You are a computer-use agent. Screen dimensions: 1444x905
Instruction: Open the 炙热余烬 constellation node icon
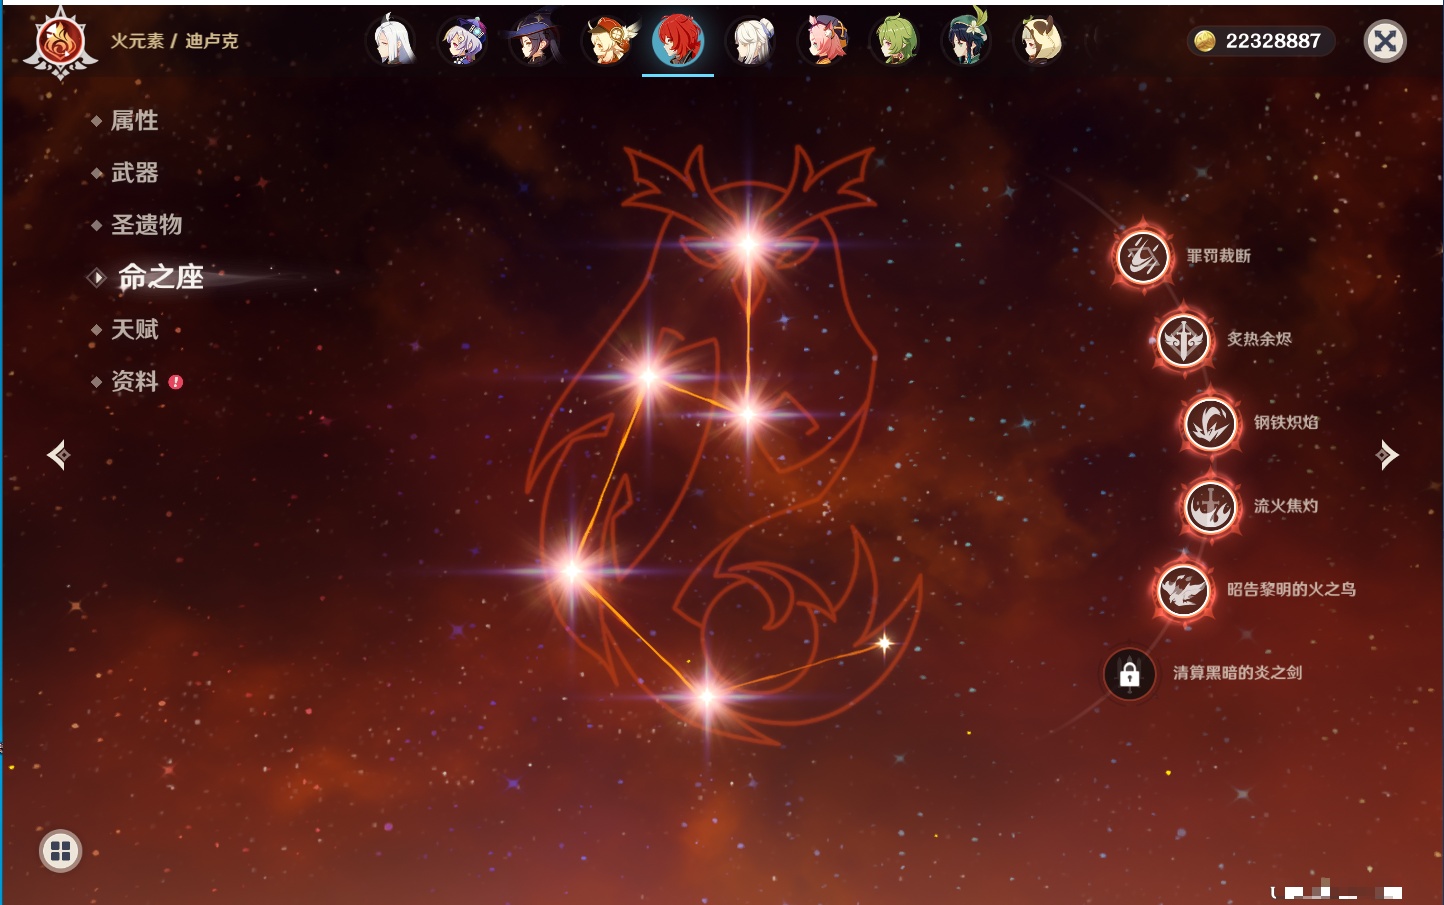(1183, 340)
